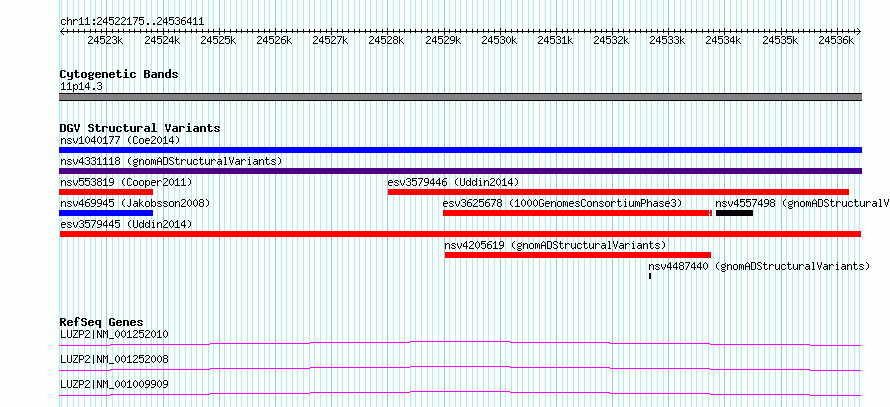This screenshot has width=890, height=407.
Task: Open the LUZP2|NM_001252008 gene label
Action: pos(114,359)
